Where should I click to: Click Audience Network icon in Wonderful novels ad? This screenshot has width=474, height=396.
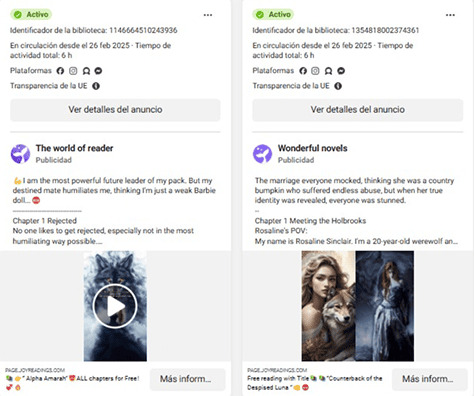(328, 71)
